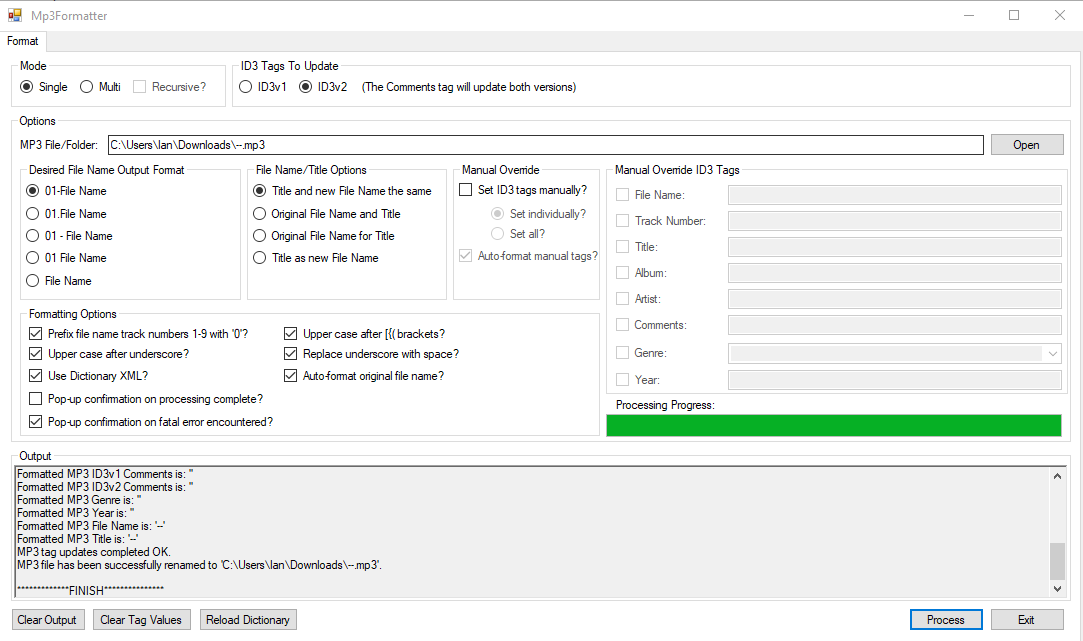The height and width of the screenshot is (641, 1083).
Task: Click the output scrollbar thumb
Action: pyautogui.click(x=1057, y=562)
